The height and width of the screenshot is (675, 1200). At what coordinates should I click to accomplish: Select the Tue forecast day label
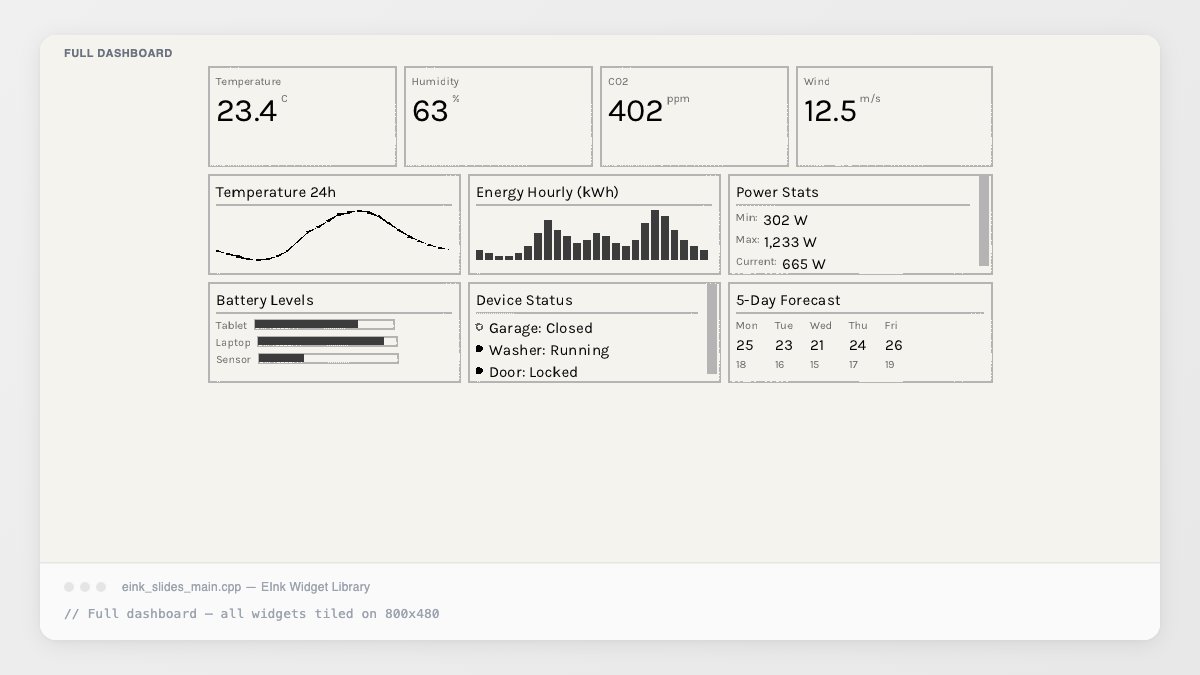784,326
